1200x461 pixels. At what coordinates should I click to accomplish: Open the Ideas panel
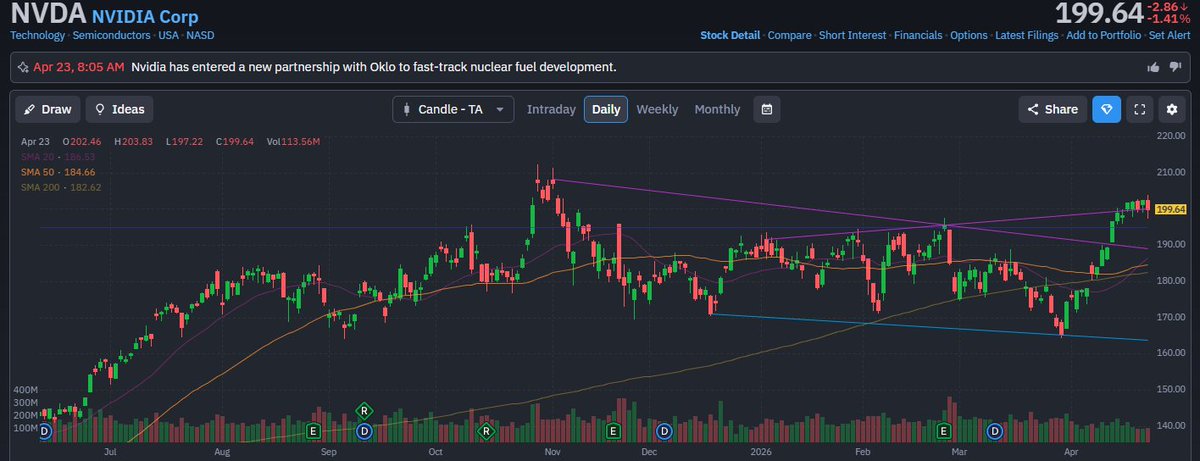click(x=119, y=109)
